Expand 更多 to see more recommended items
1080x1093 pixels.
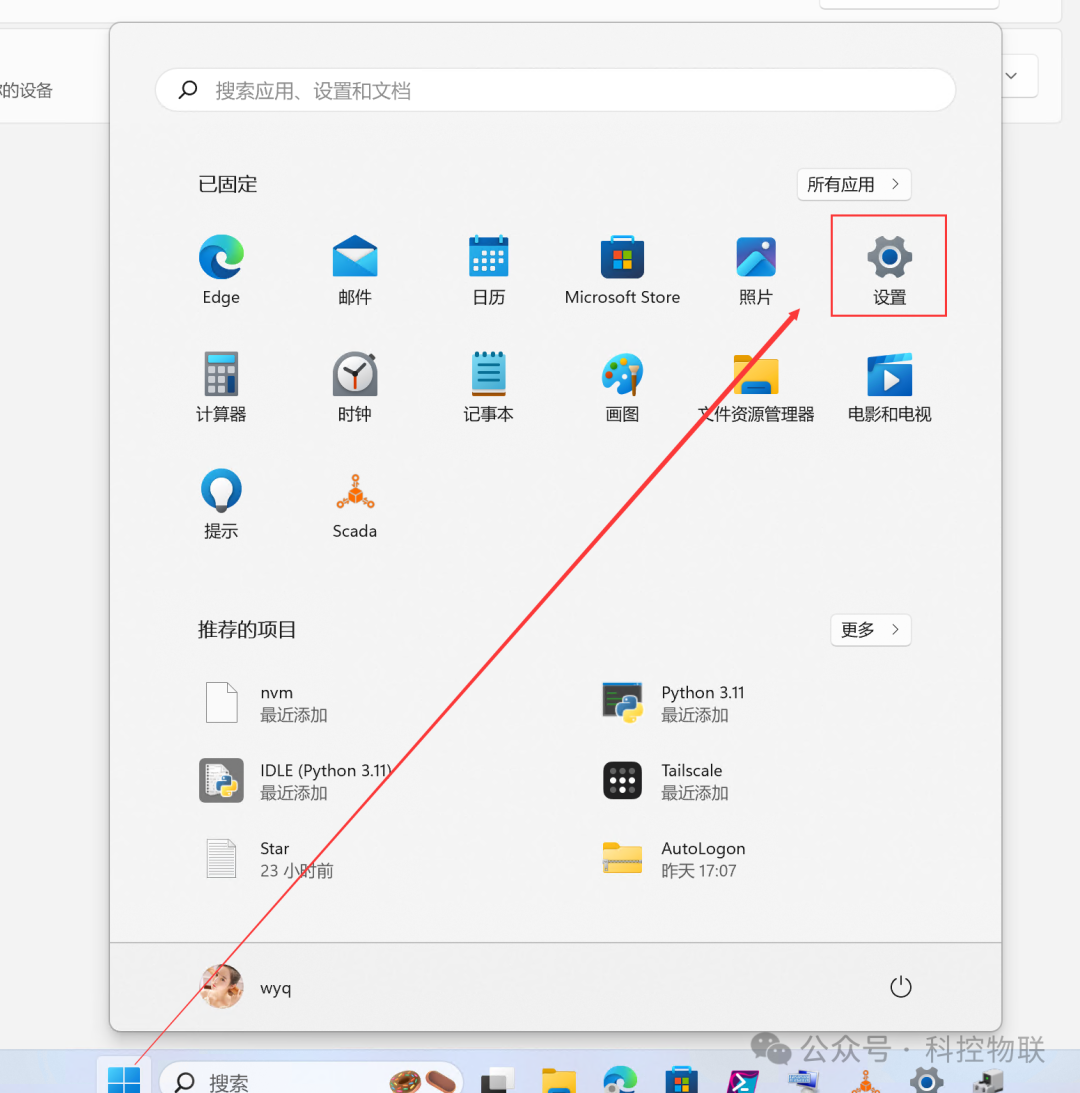(x=870, y=630)
